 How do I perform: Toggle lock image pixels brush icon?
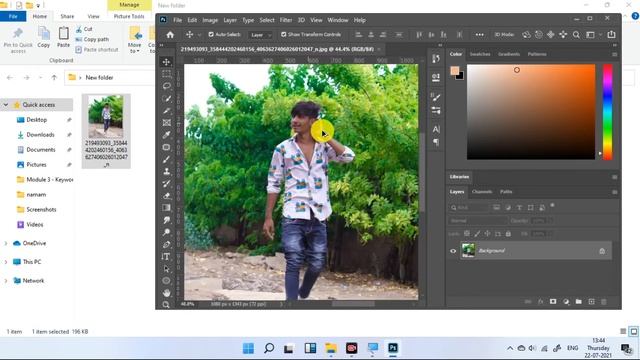click(x=477, y=234)
